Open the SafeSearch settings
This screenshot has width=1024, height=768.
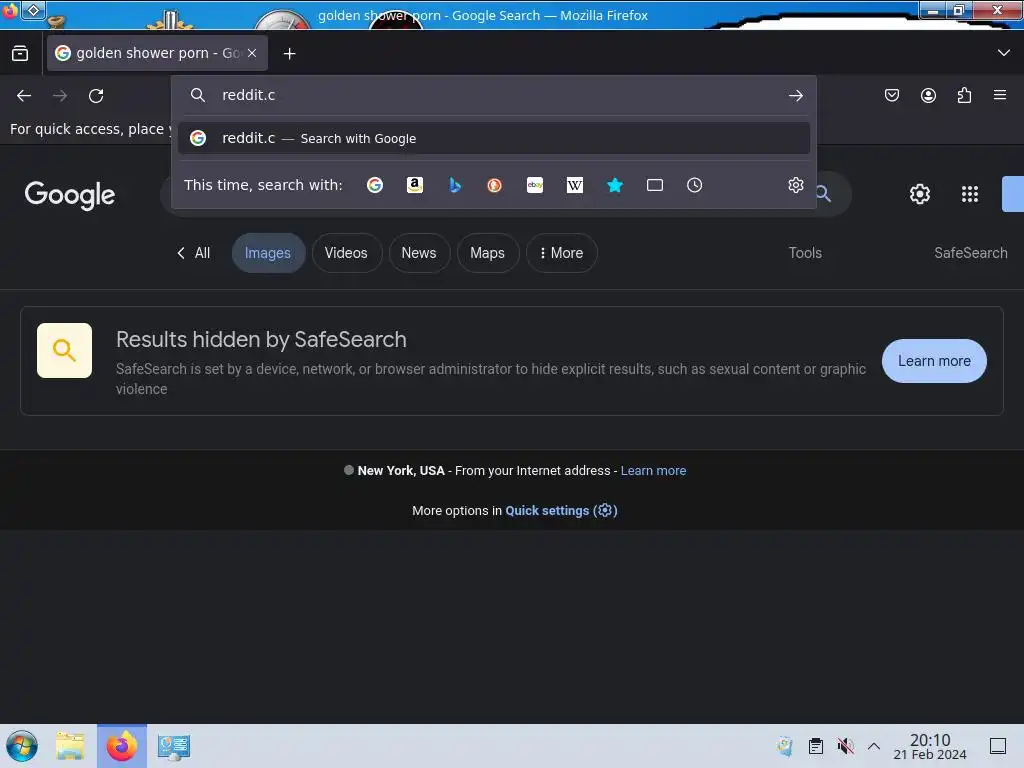tap(970, 253)
